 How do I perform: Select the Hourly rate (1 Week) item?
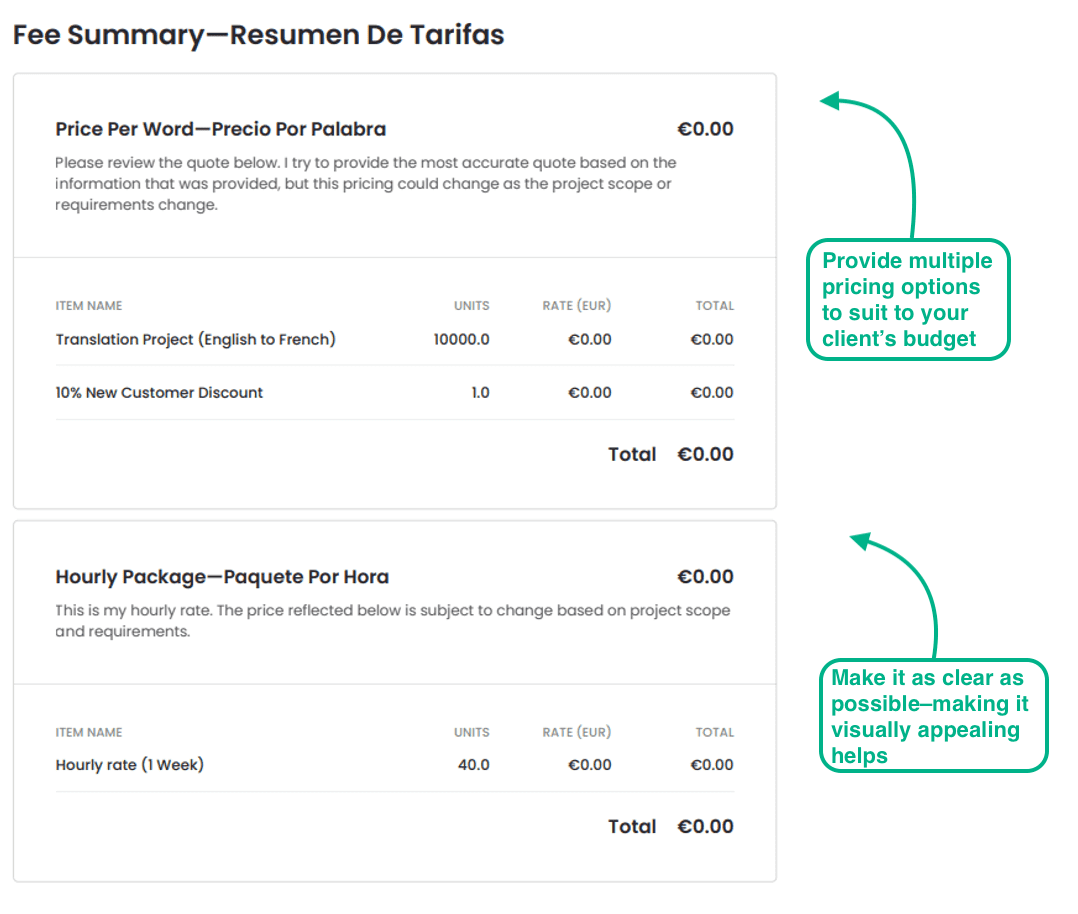click(x=129, y=765)
